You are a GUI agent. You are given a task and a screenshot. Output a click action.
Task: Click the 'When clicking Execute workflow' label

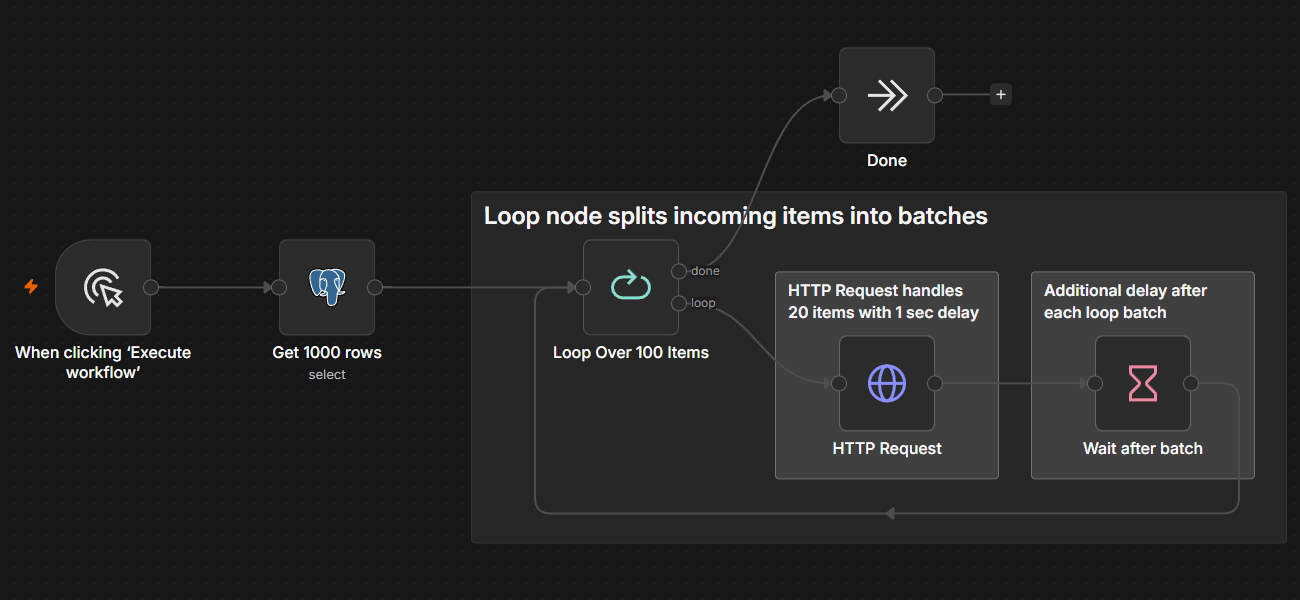coord(103,362)
